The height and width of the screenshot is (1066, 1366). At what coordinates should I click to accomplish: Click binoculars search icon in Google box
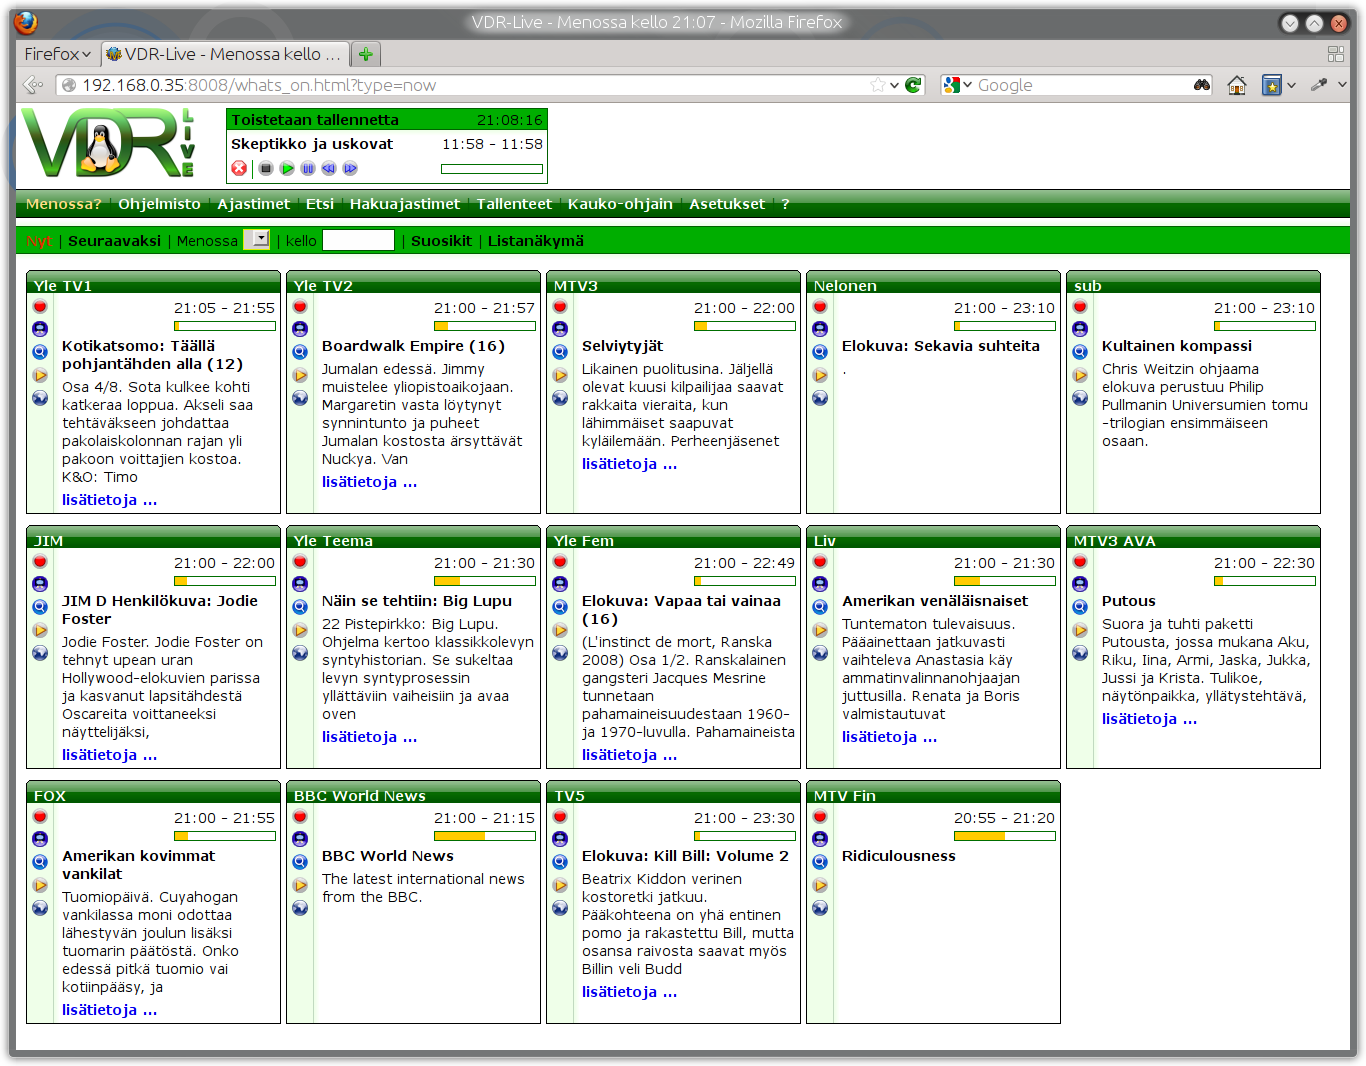tap(1202, 85)
